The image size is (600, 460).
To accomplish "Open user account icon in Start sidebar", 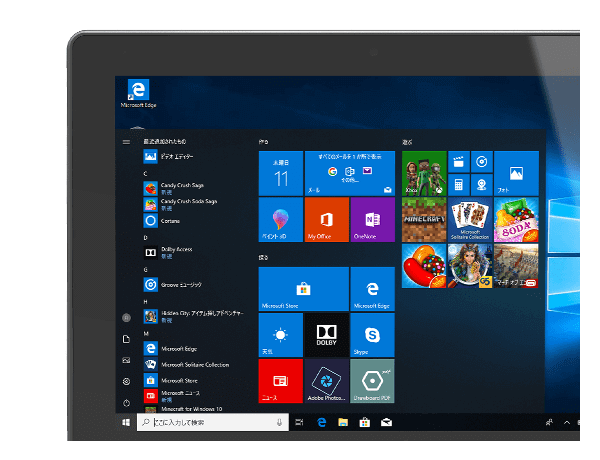I will click(126, 318).
